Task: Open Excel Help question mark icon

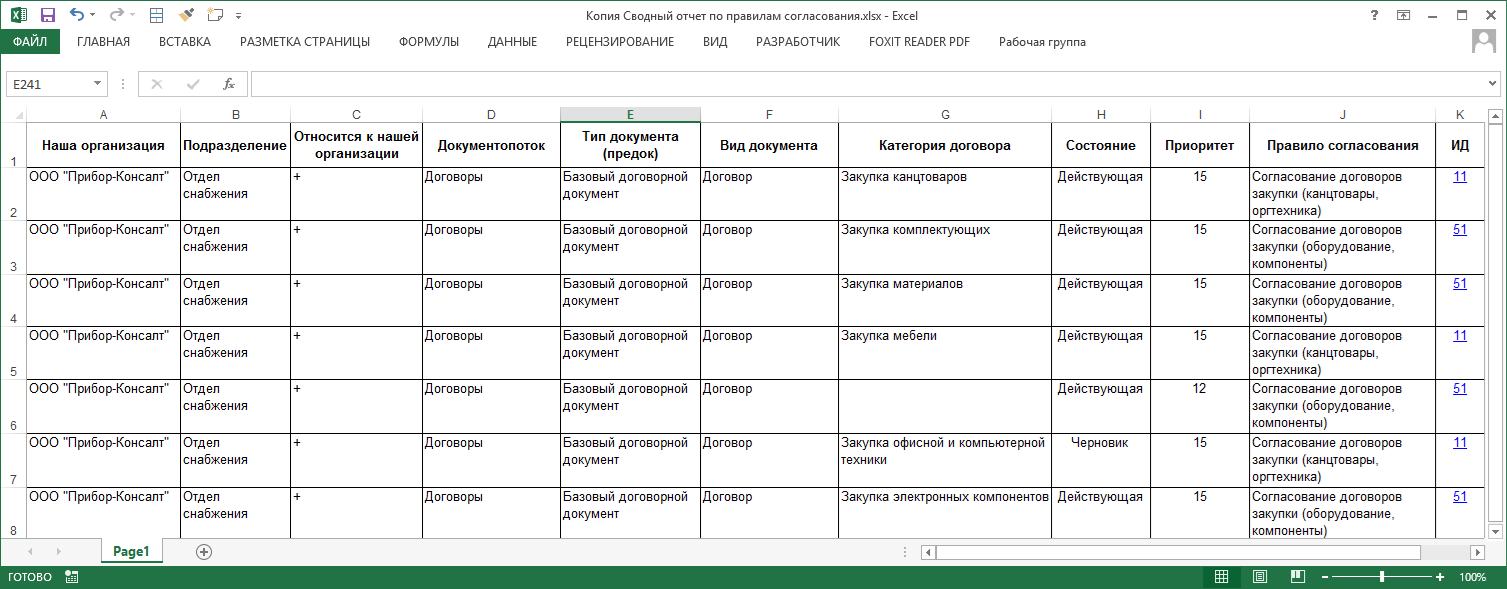Action: tap(1376, 15)
